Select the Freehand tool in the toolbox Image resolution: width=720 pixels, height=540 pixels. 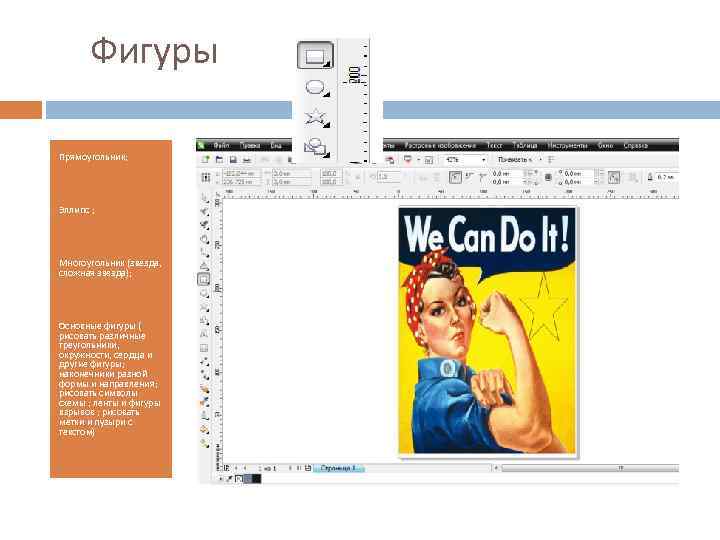point(204,253)
